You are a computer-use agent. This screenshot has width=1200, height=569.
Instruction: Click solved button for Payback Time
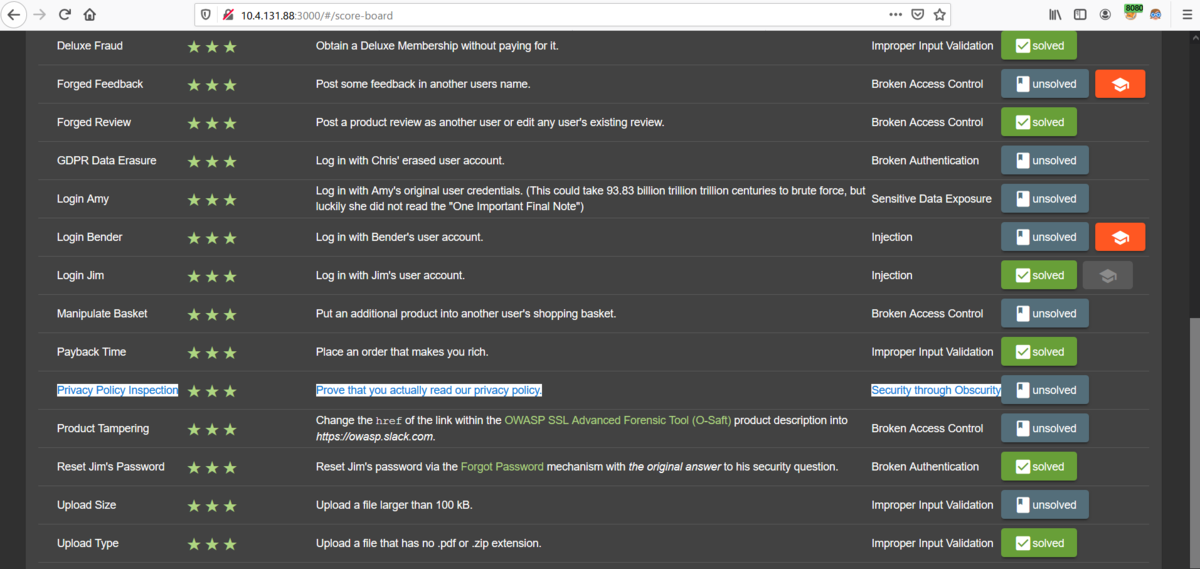(x=1039, y=352)
